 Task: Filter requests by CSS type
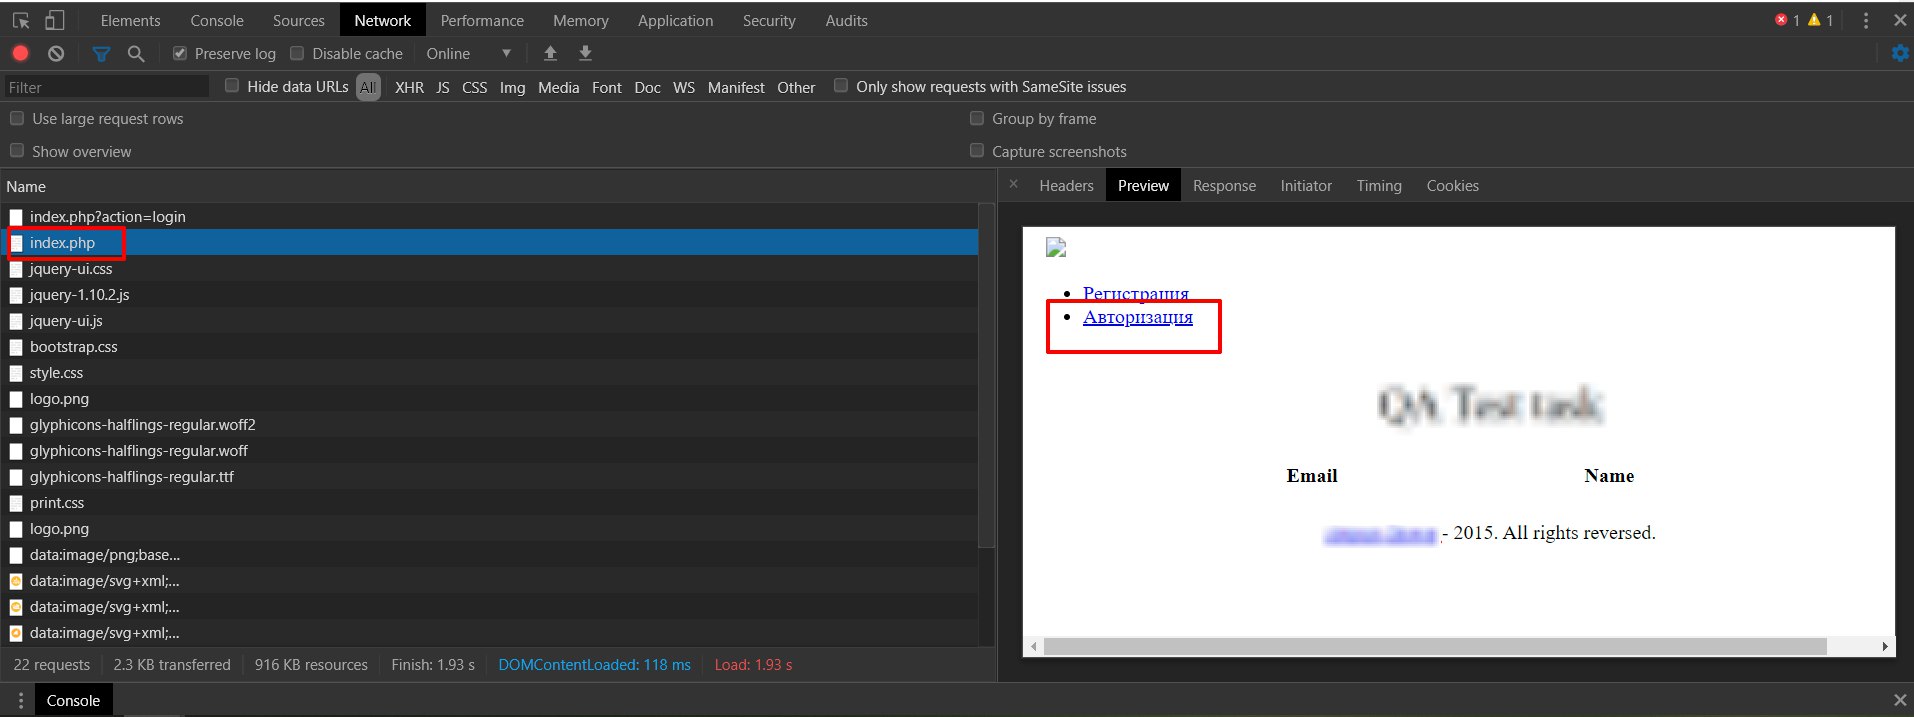point(475,88)
